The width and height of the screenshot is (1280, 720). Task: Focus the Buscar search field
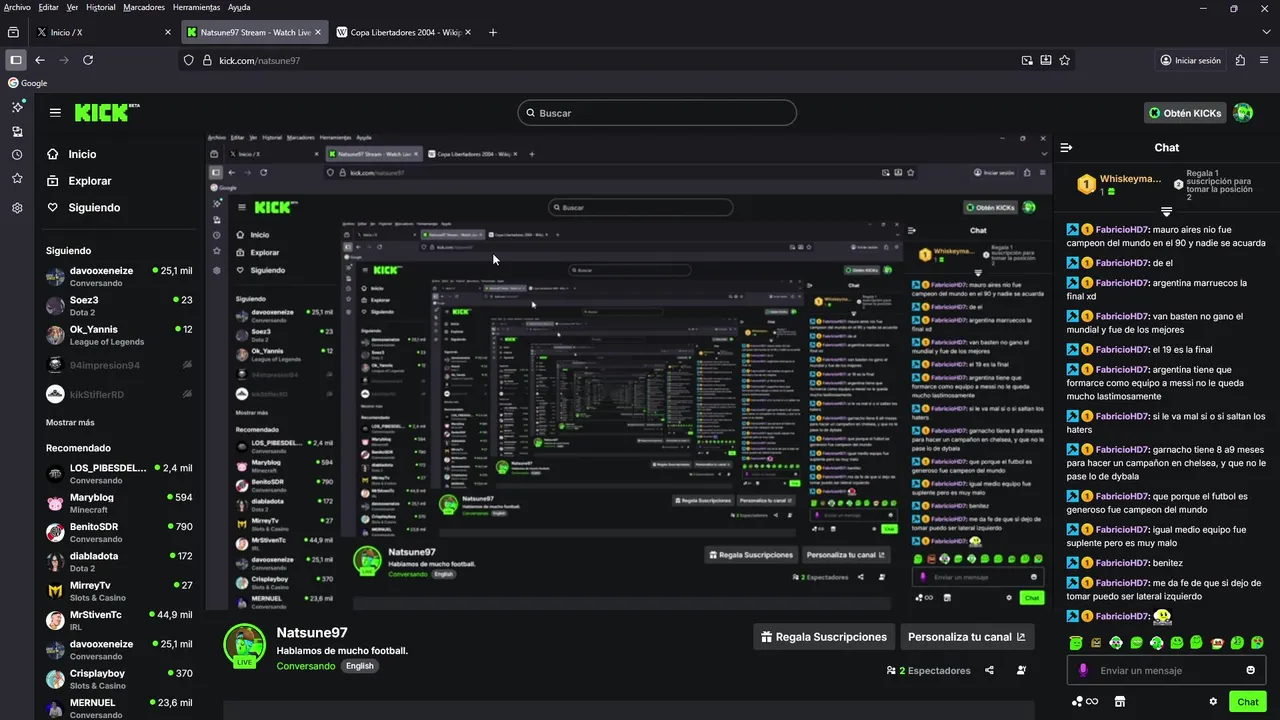click(x=657, y=113)
